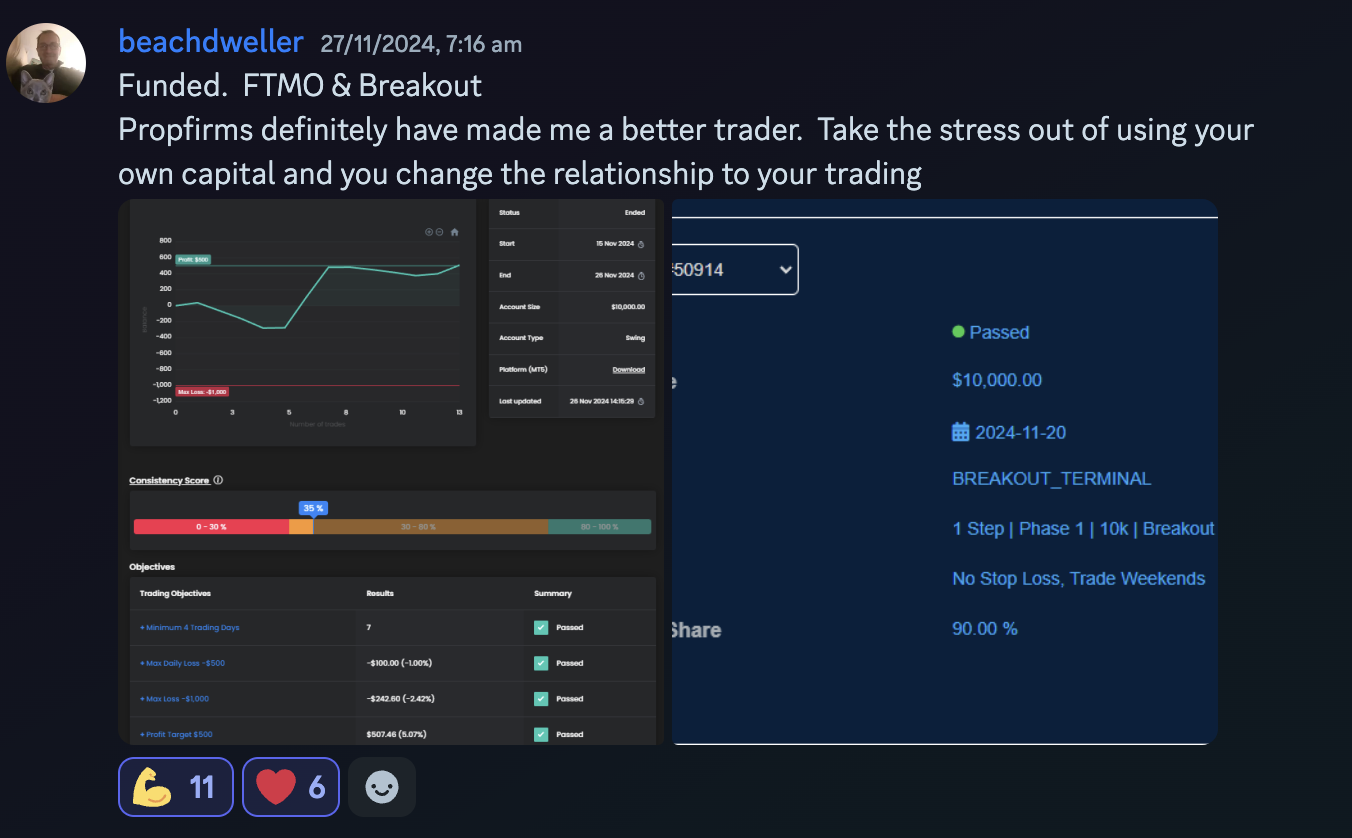The height and width of the screenshot is (838, 1352).
Task: Click the 35 % consistency score marker
Action: tap(313, 508)
